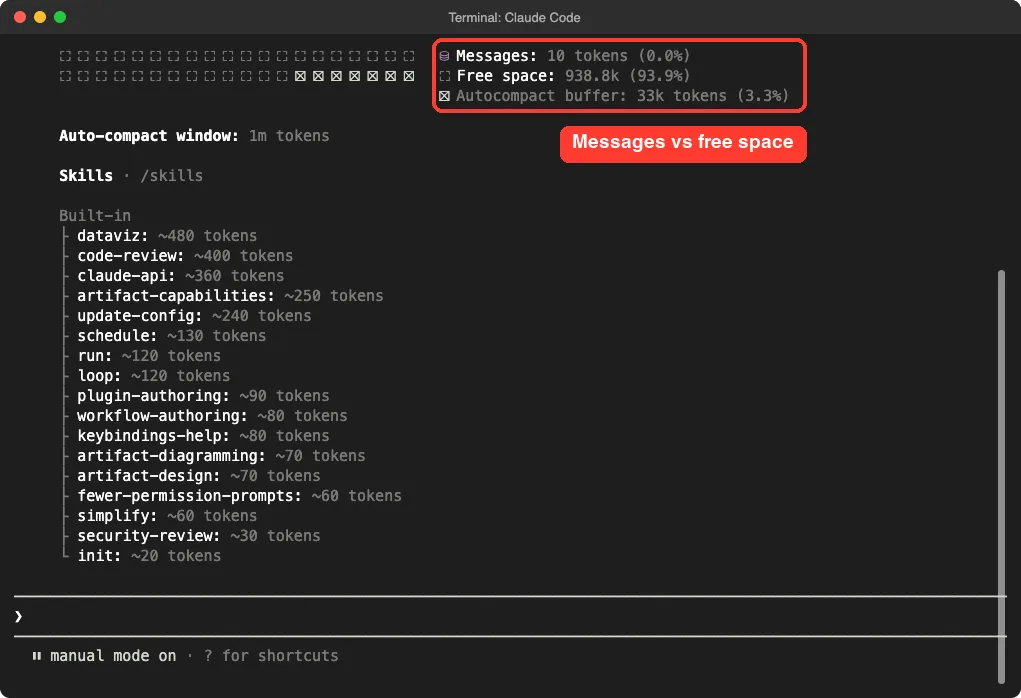
Task: Click the manual mode pause icon
Action: pos(36,656)
